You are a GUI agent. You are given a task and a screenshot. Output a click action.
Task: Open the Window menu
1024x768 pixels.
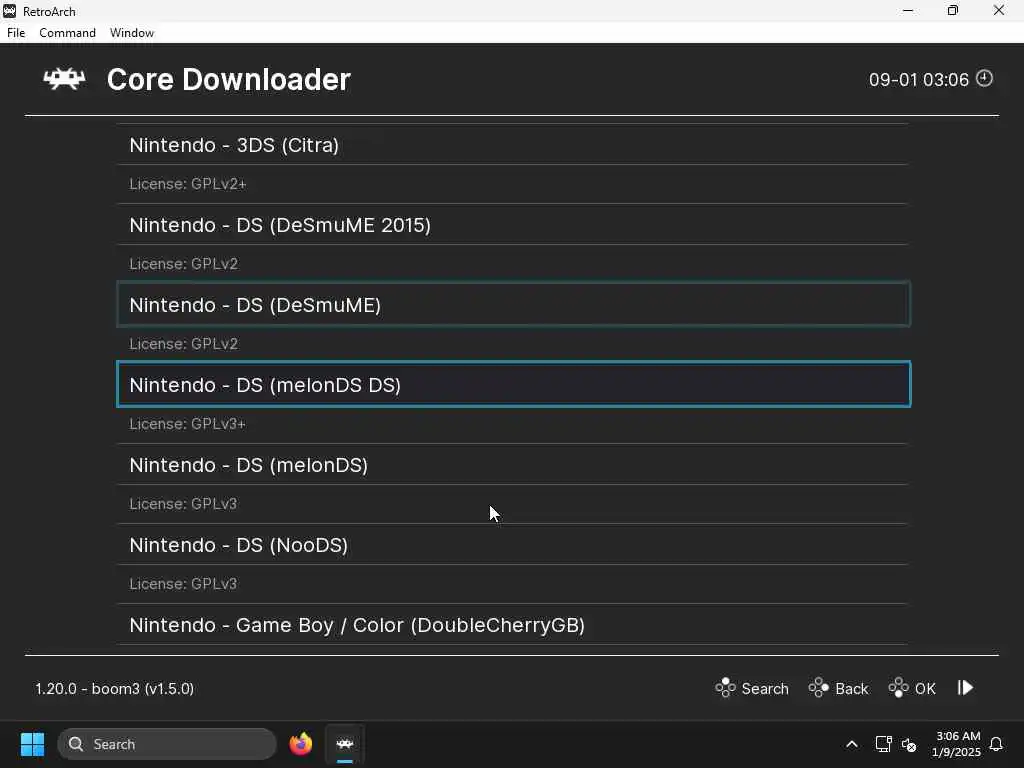[132, 33]
